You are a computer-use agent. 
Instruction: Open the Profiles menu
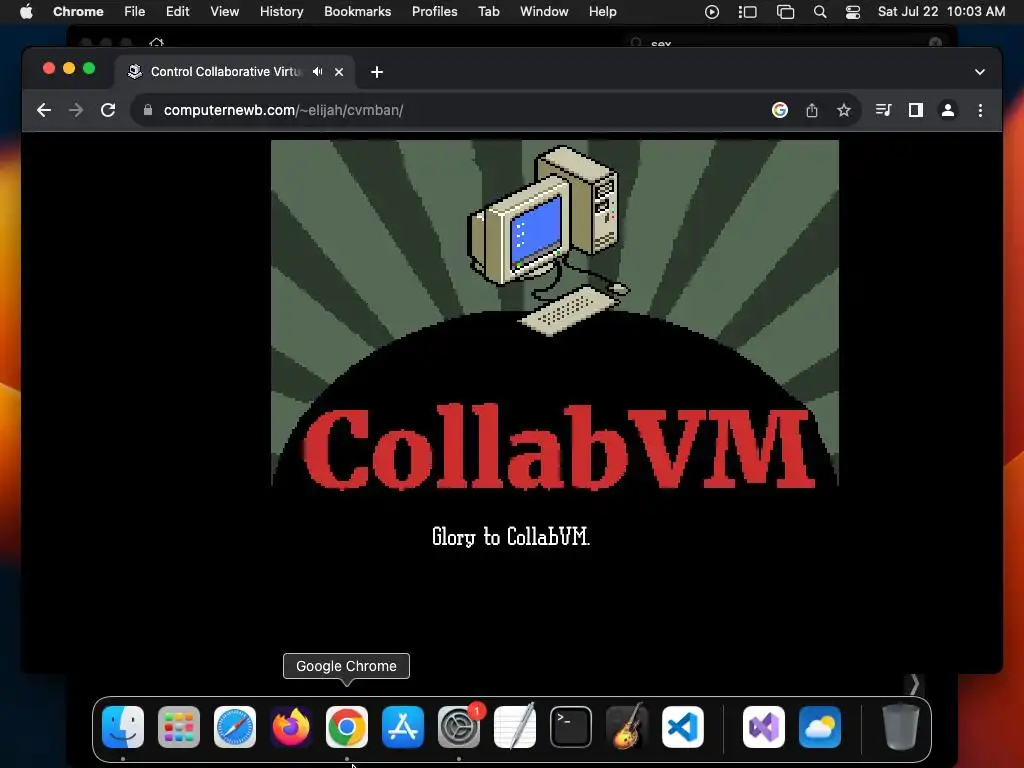pyautogui.click(x=434, y=12)
